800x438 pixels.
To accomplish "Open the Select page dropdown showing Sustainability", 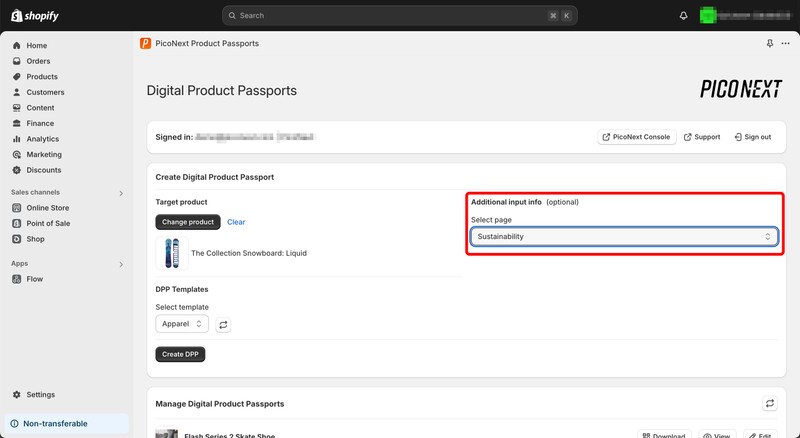I will 624,237.
